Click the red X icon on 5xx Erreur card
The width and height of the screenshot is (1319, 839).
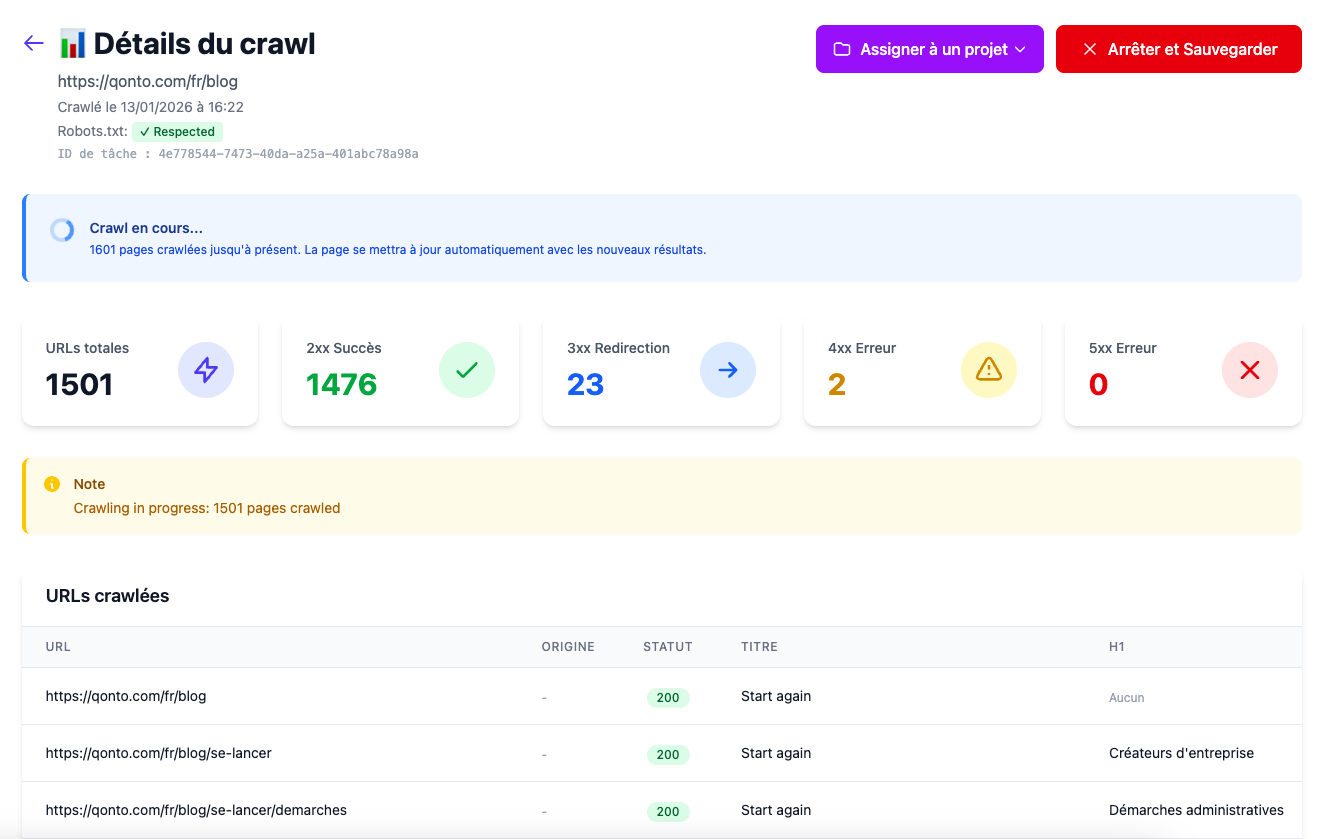[x=1249, y=370]
